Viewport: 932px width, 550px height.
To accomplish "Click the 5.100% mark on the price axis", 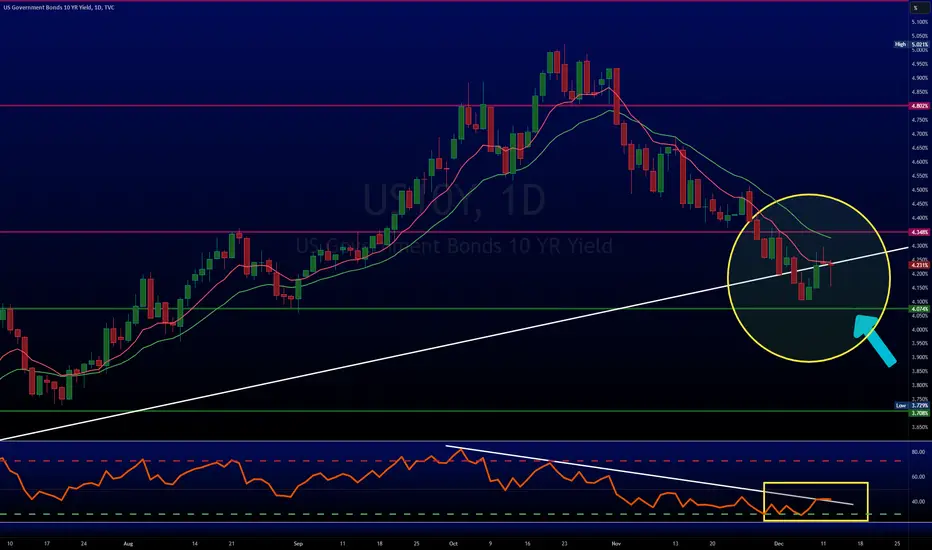I will pos(919,22).
